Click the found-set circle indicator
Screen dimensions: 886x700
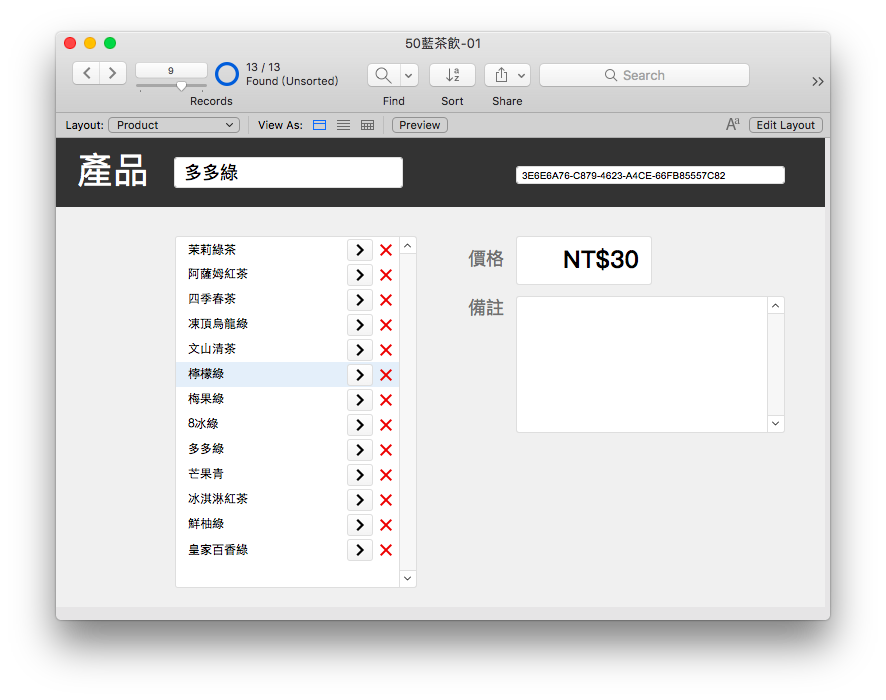point(227,74)
